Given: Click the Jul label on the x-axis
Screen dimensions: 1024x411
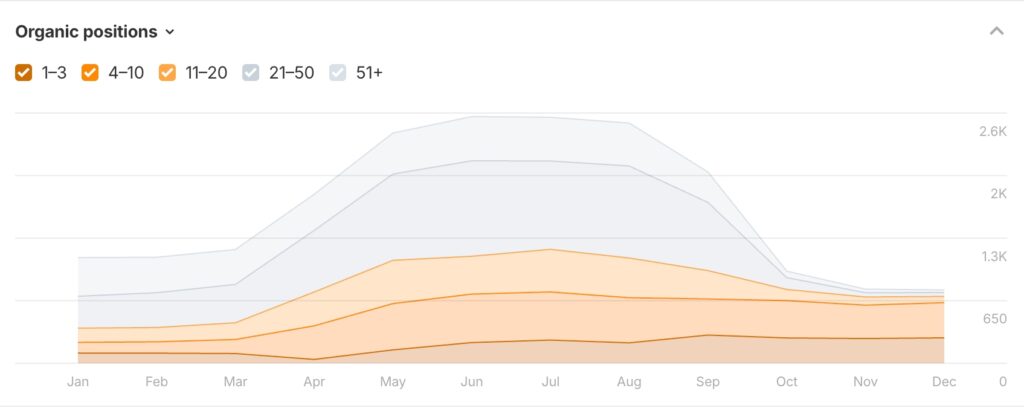Looking at the screenshot, I should pos(550,381).
